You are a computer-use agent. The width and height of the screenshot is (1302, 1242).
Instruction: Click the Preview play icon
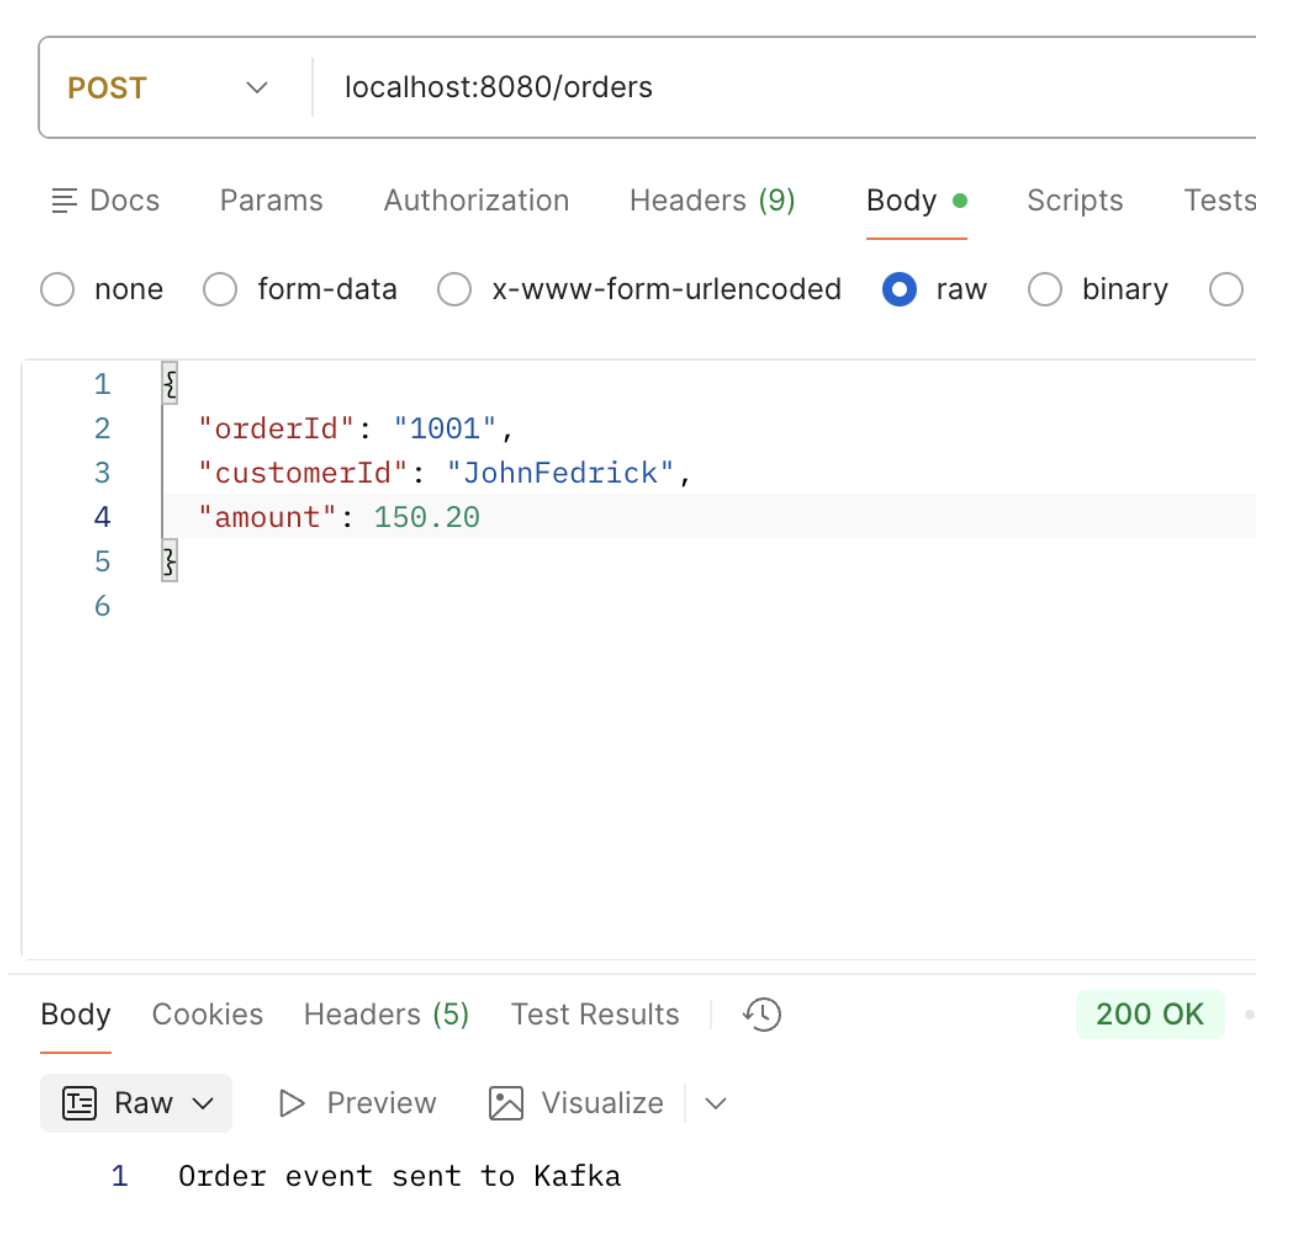pos(291,1103)
